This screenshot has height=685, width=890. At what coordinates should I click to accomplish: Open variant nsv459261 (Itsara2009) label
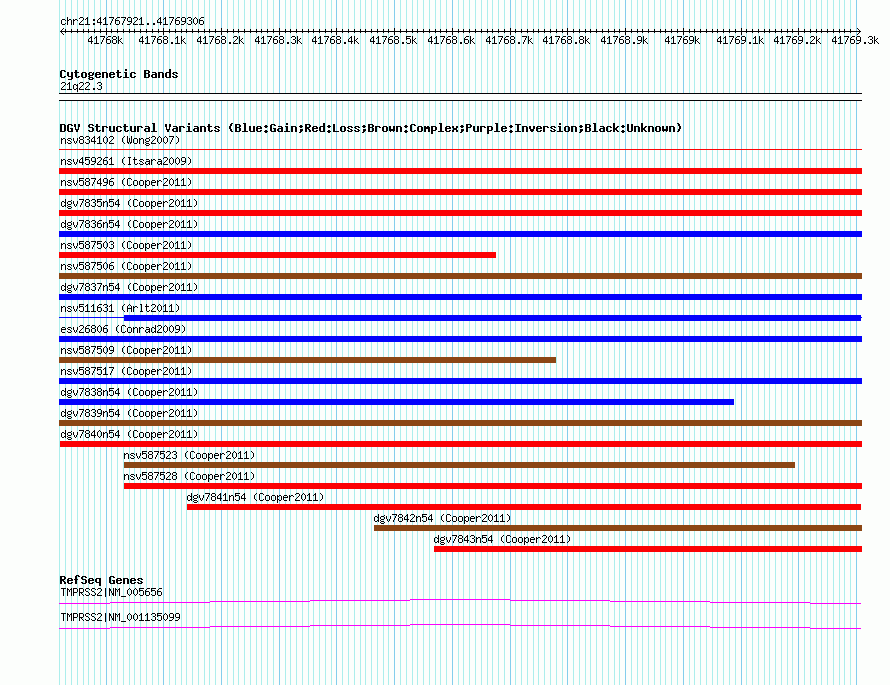click(126, 161)
